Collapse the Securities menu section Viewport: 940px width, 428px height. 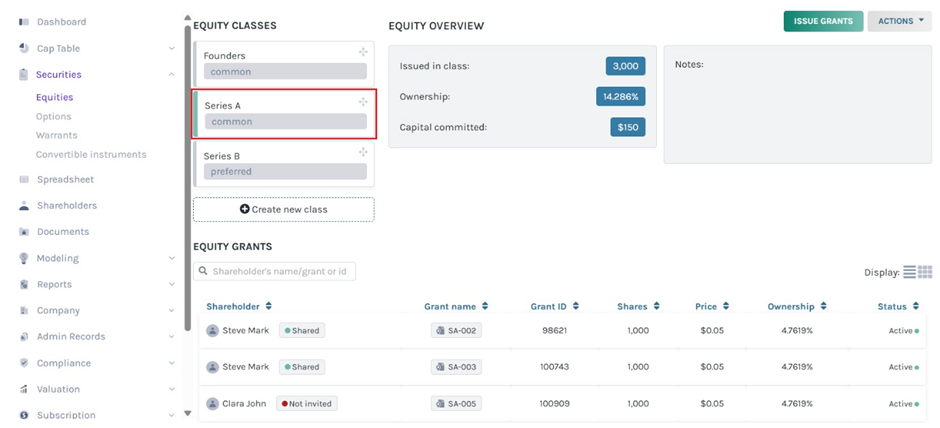pyautogui.click(x=172, y=75)
